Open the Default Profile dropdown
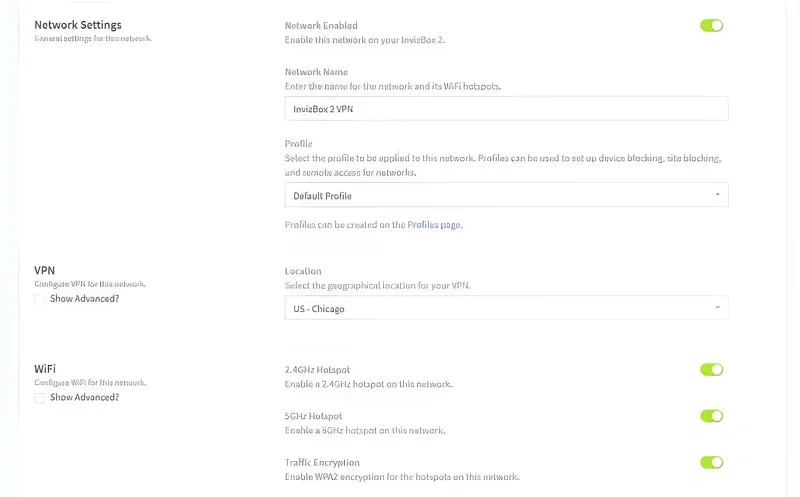800x497 pixels. (x=506, y=195)
